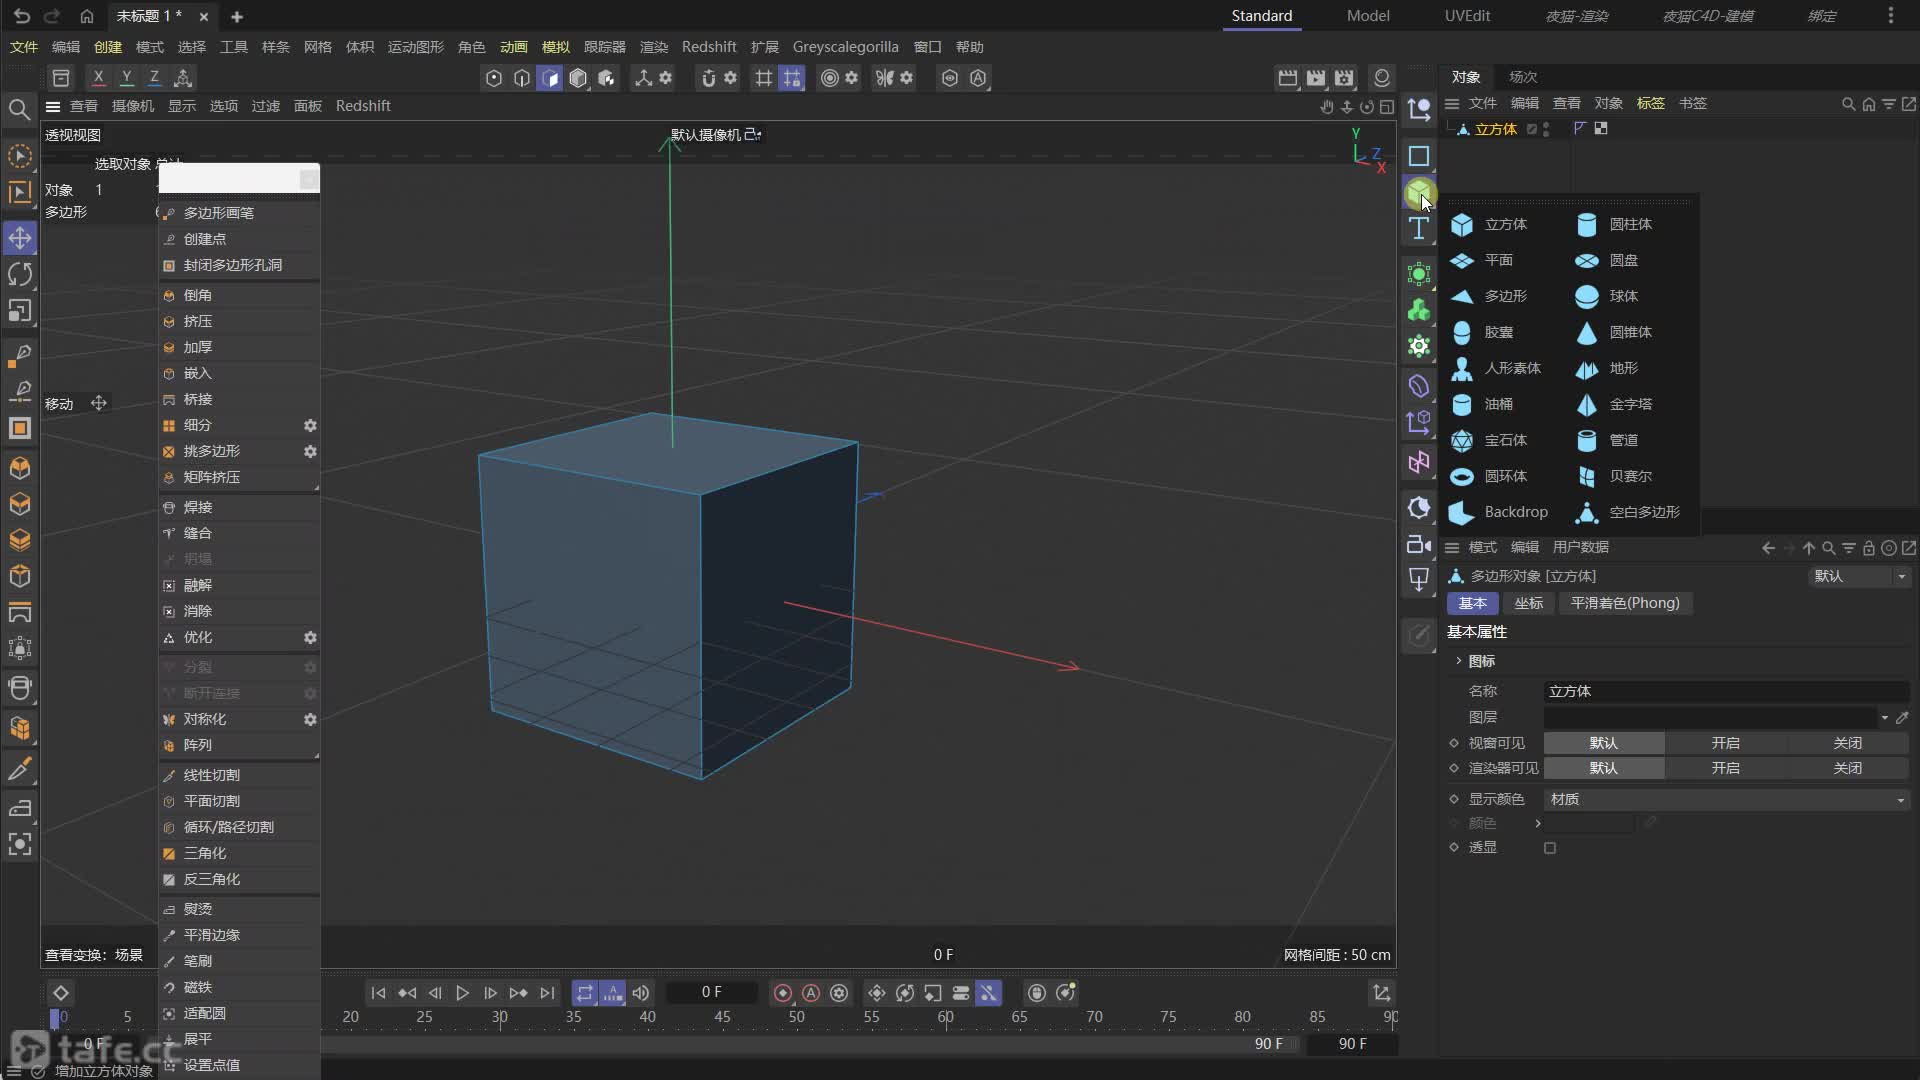Screen dimensions: 1920x1080
Task: Open the 平滑着色(Phong) tab
Action: click(1625, 603)
